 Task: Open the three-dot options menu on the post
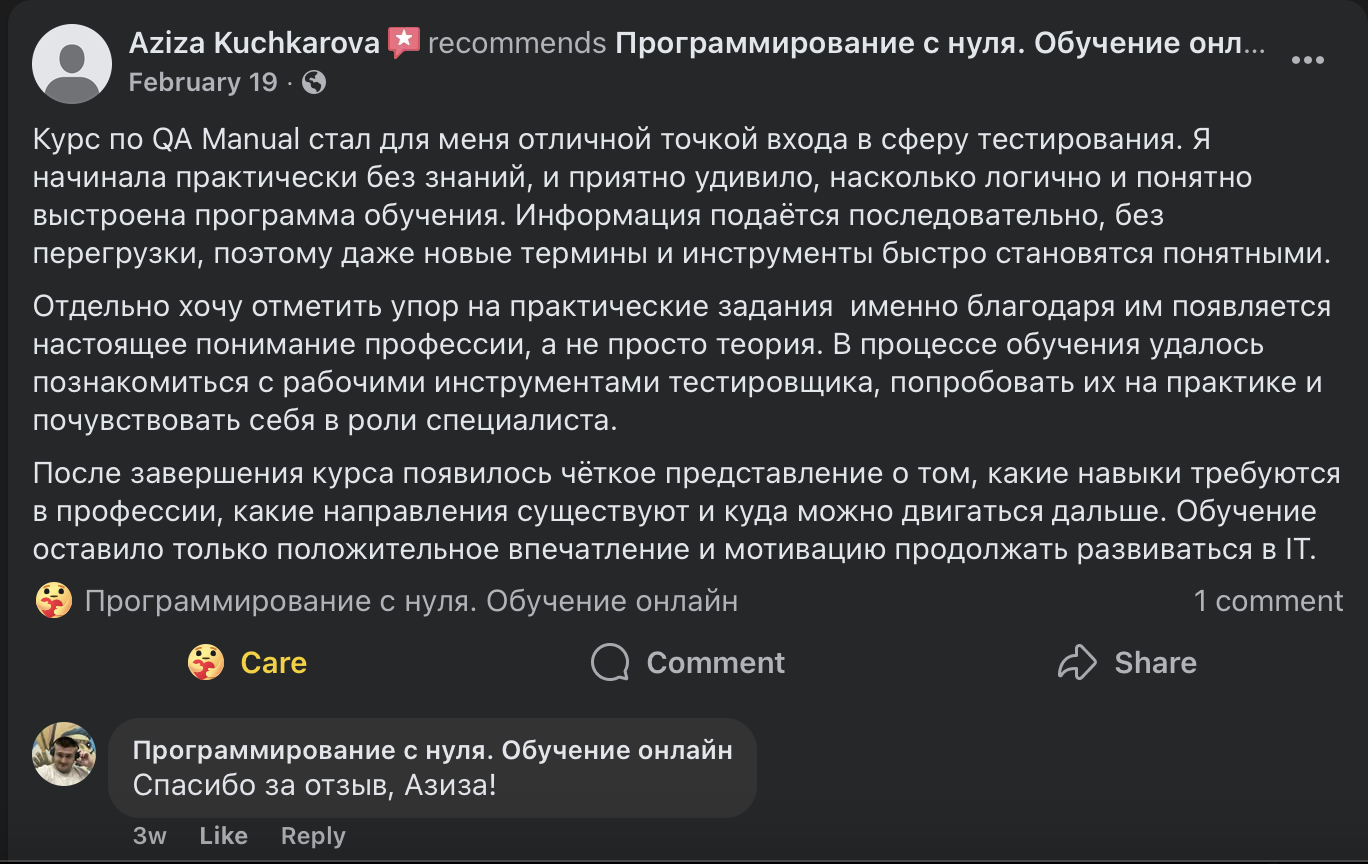click(x=1306, y=60)
